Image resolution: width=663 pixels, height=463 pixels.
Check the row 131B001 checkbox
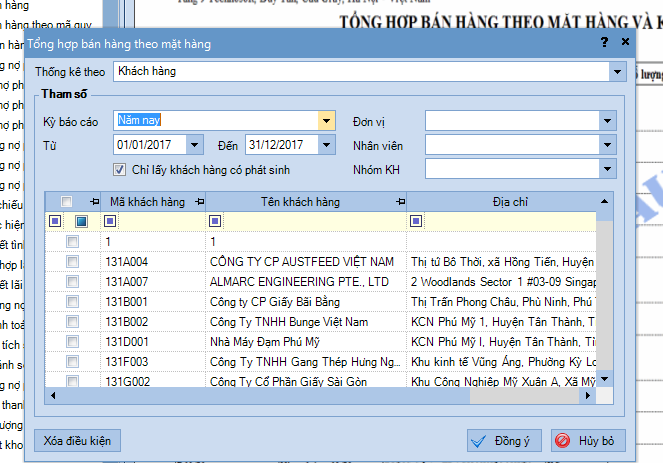[x=72, y=301]
